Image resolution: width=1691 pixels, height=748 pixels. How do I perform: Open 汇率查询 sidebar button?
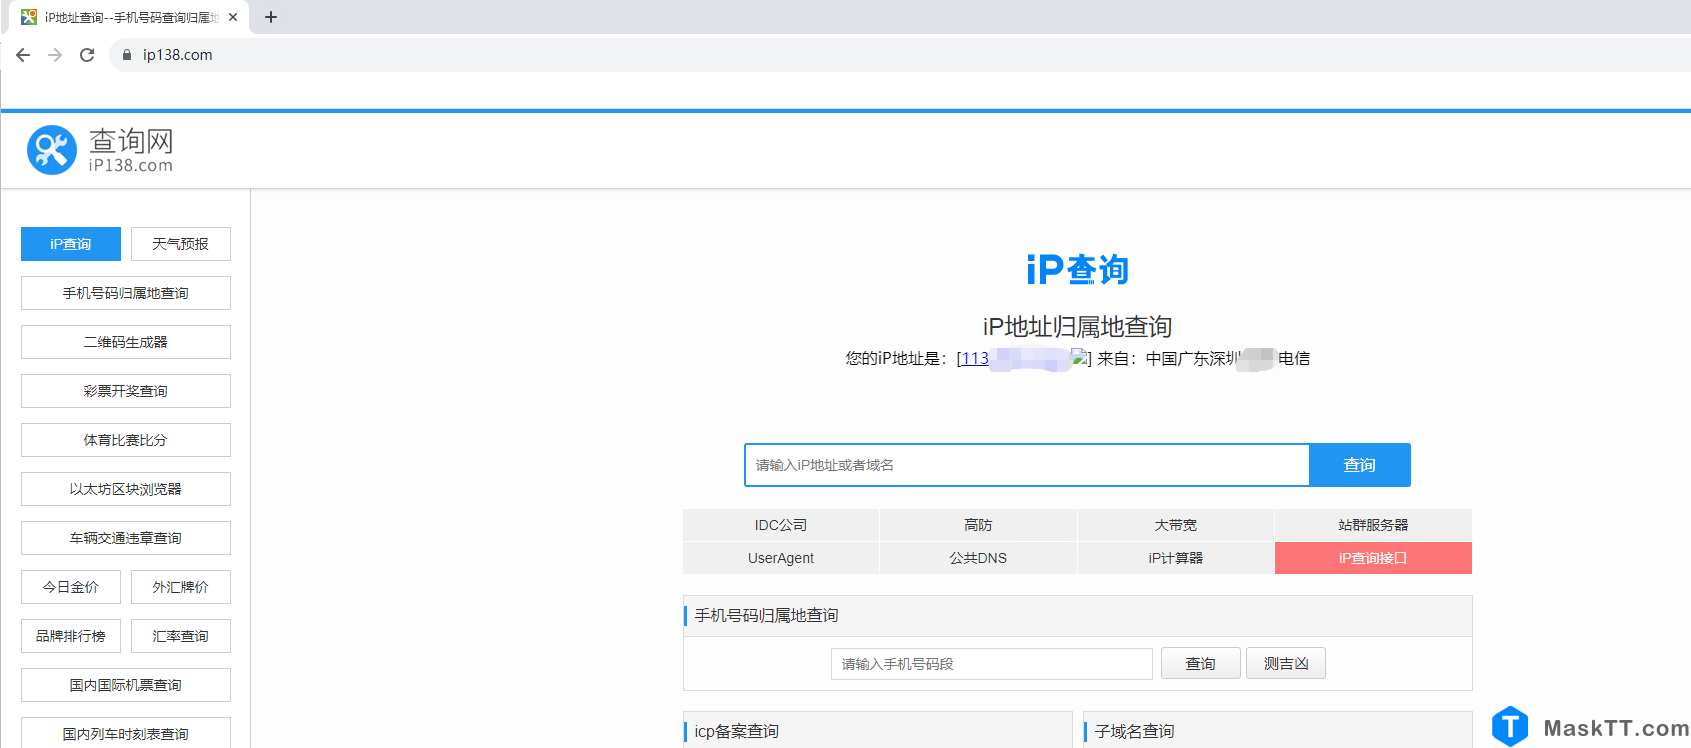click(181, 636)
